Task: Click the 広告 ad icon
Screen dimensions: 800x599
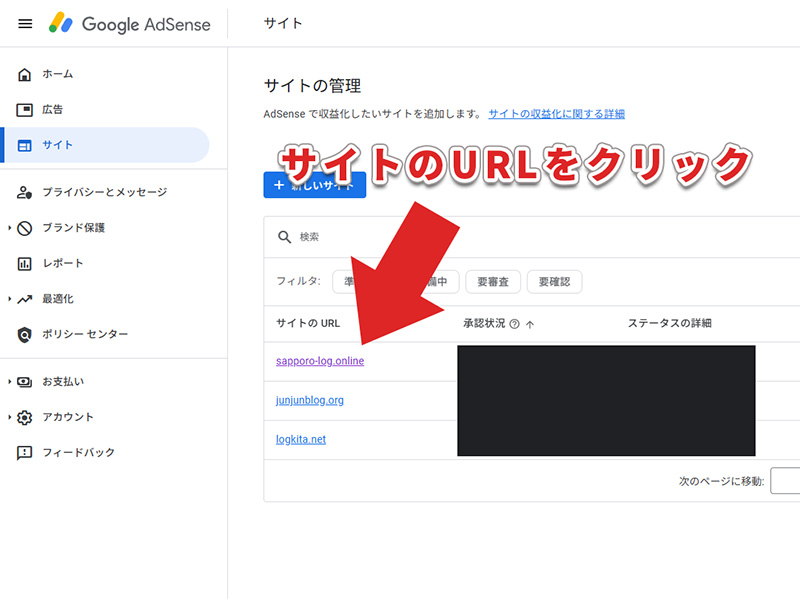Action: coord(24,110)
